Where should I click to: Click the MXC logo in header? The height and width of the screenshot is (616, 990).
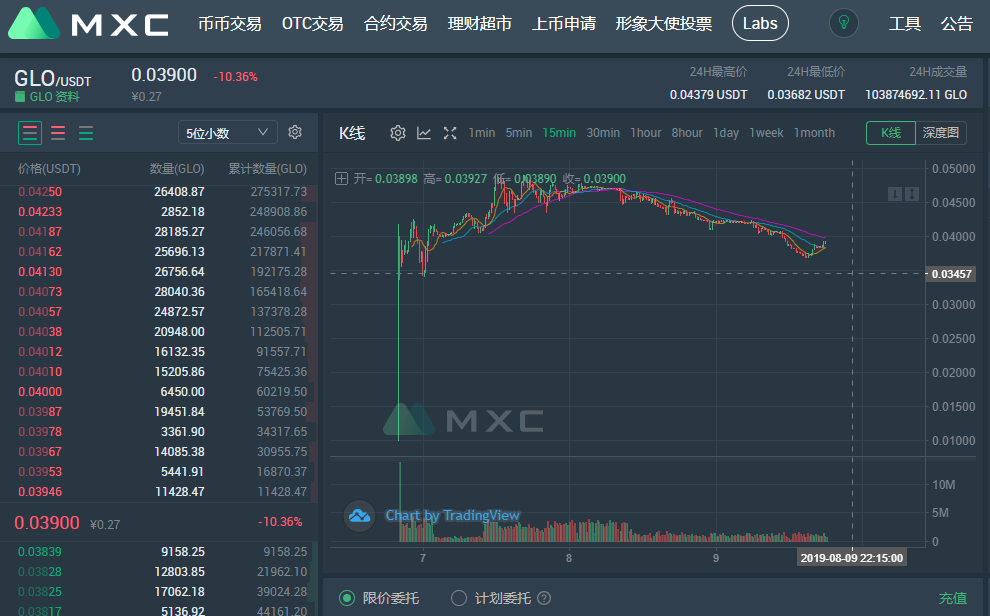(x=88, y=23)
